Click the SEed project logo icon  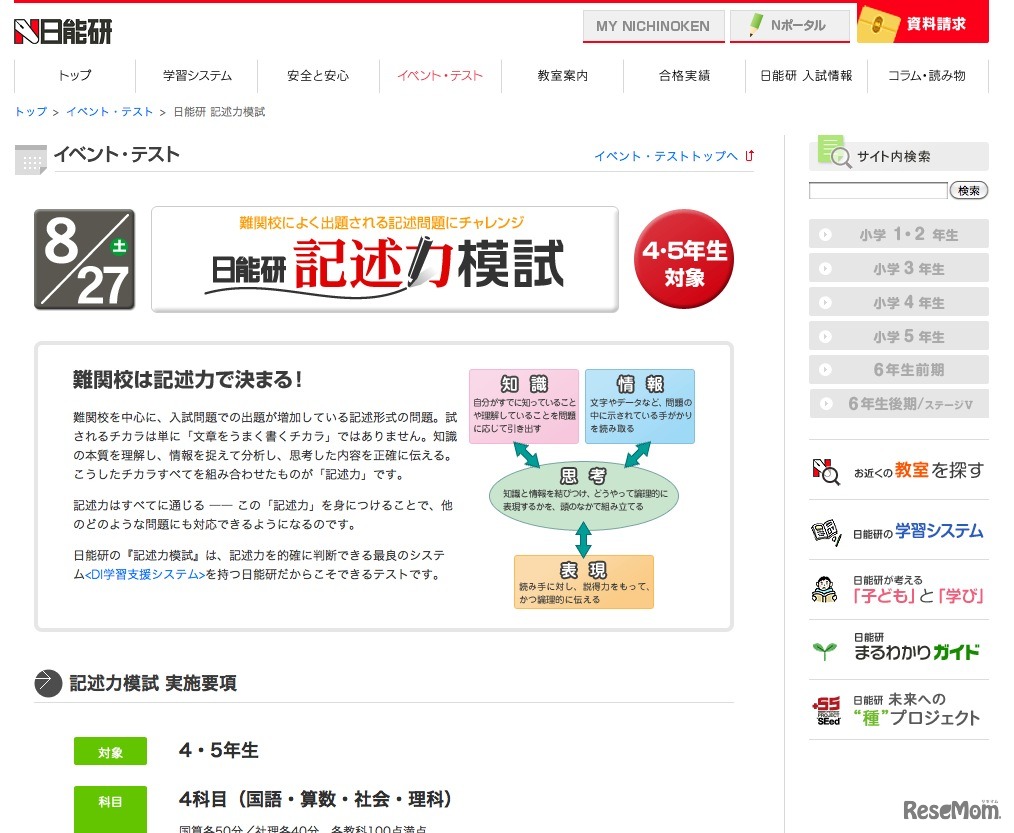click(826, 711)
